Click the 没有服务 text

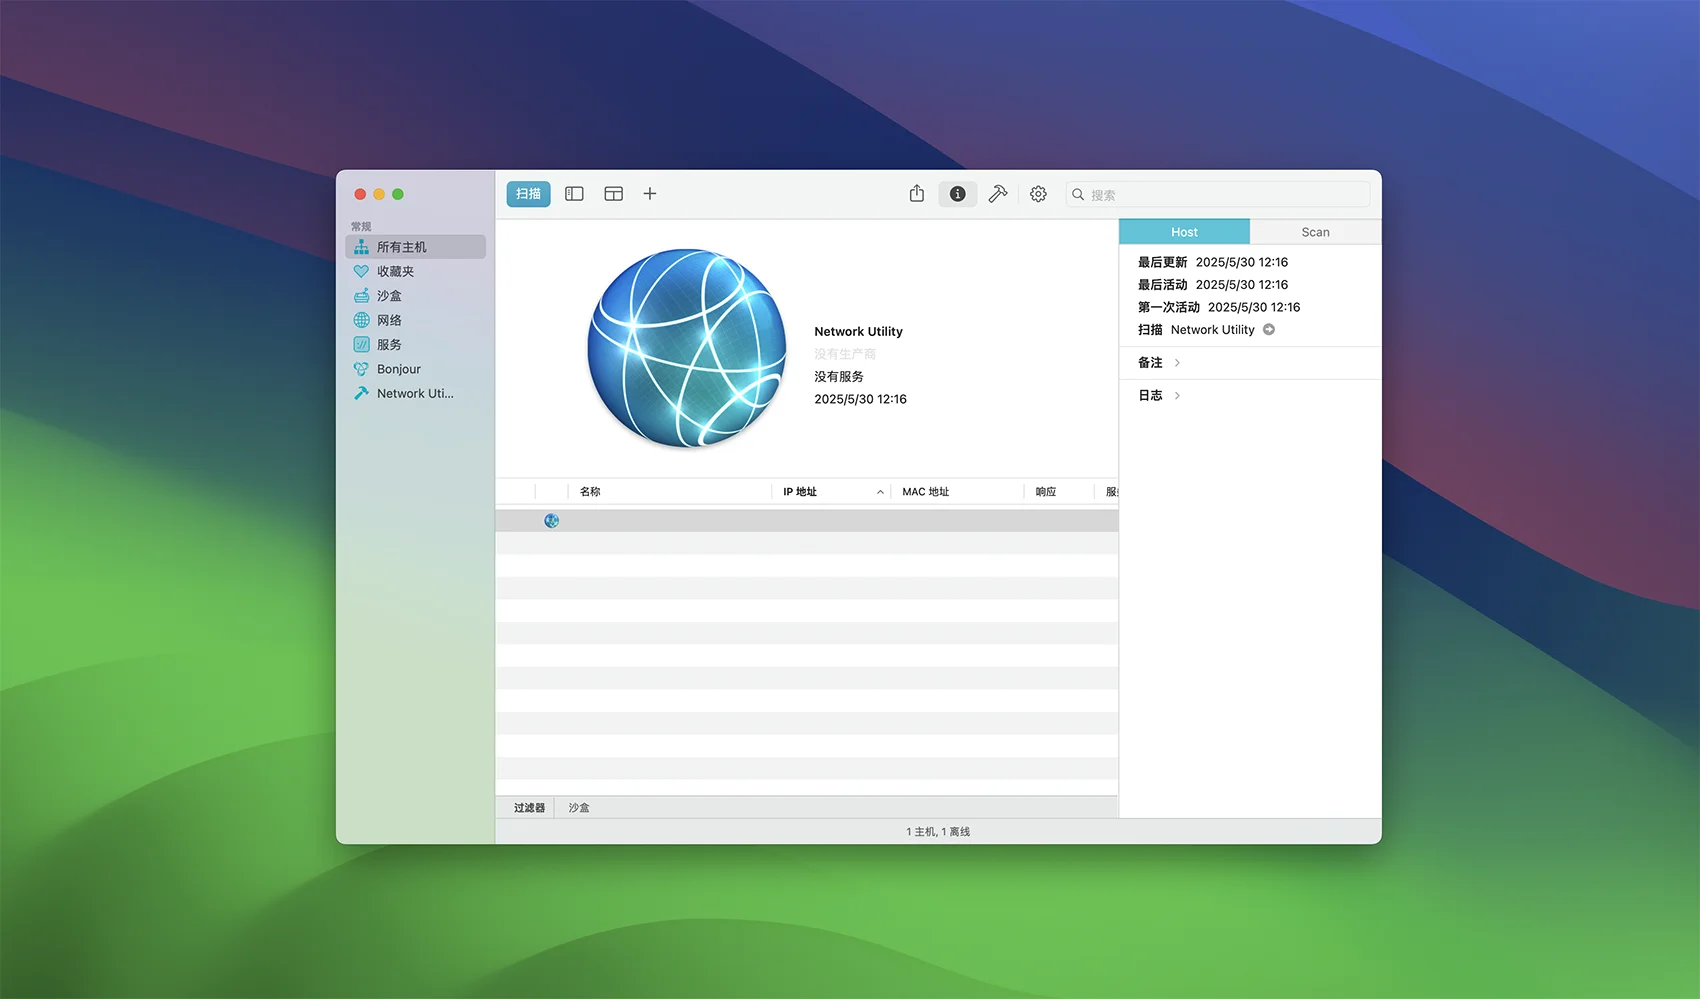839,377
